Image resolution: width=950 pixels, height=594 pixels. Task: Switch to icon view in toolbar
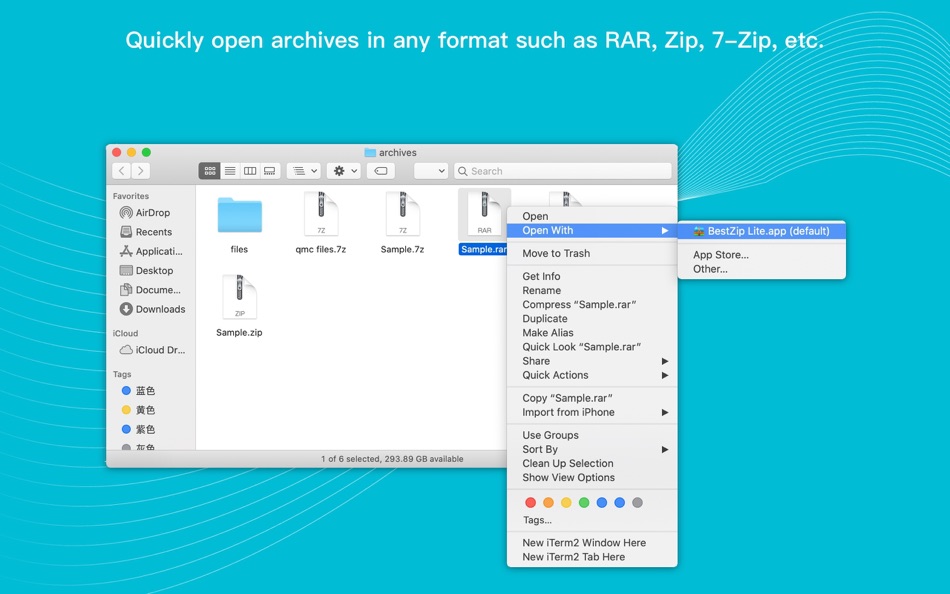(x=210, y=171)
